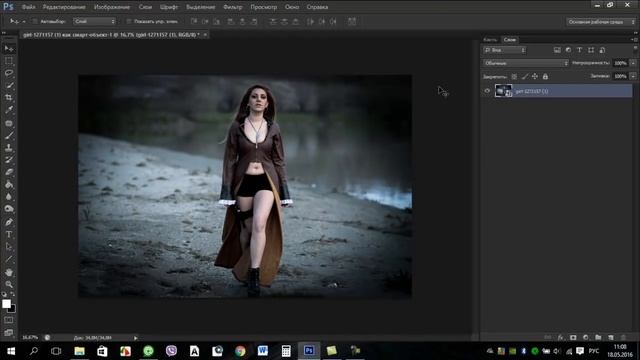Set the background color swatch
The width and height of the screenshot is (640, 360).
coord(12,309)
